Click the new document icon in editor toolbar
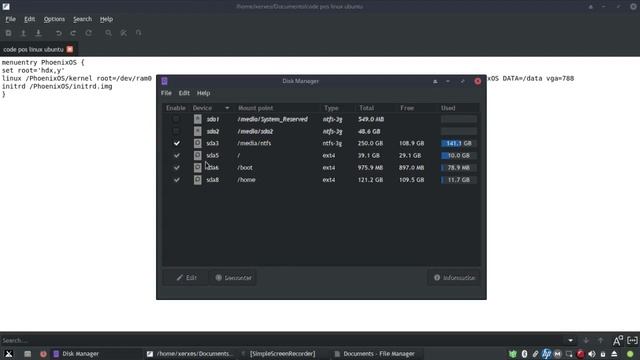Screen dimensions: 640x360 (8, 33)
